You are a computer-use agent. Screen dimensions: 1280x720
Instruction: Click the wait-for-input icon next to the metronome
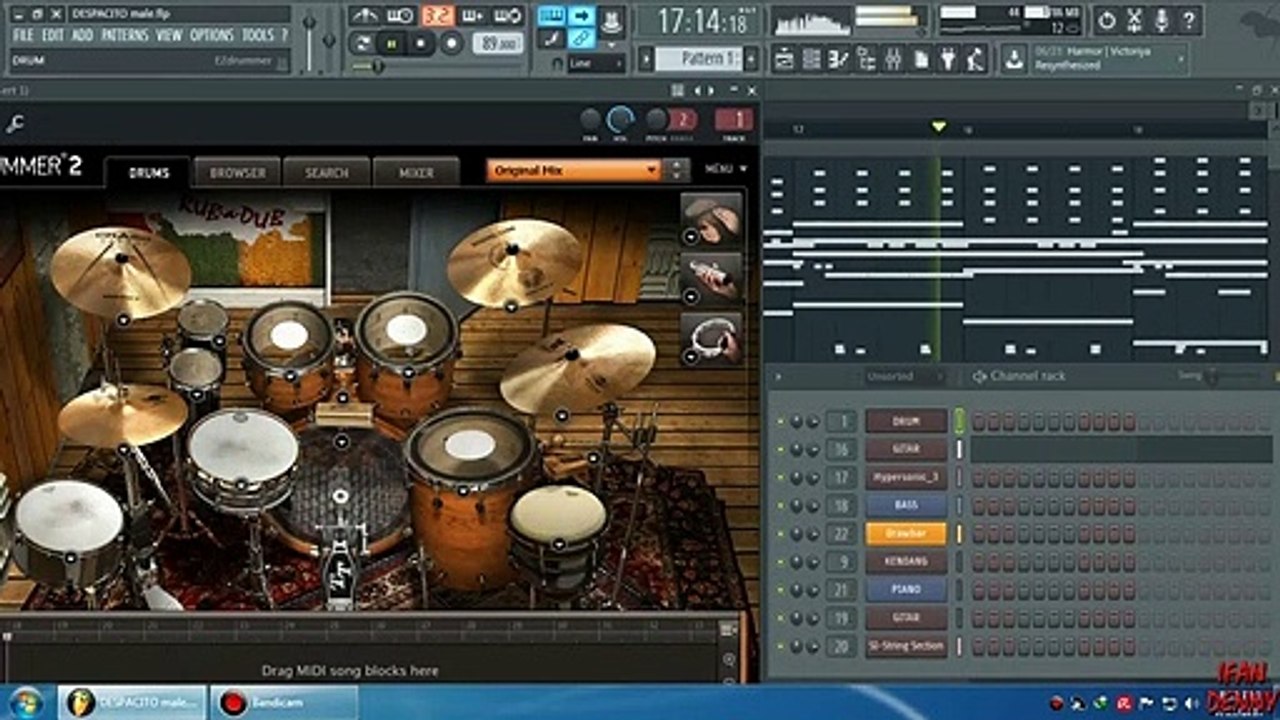click(400, 16)
